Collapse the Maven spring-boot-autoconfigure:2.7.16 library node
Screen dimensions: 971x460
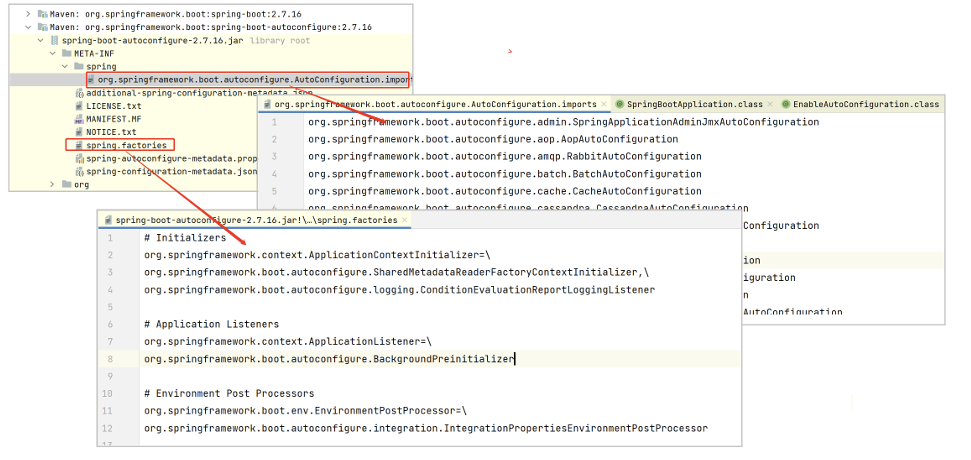click(x=28, y=27)
